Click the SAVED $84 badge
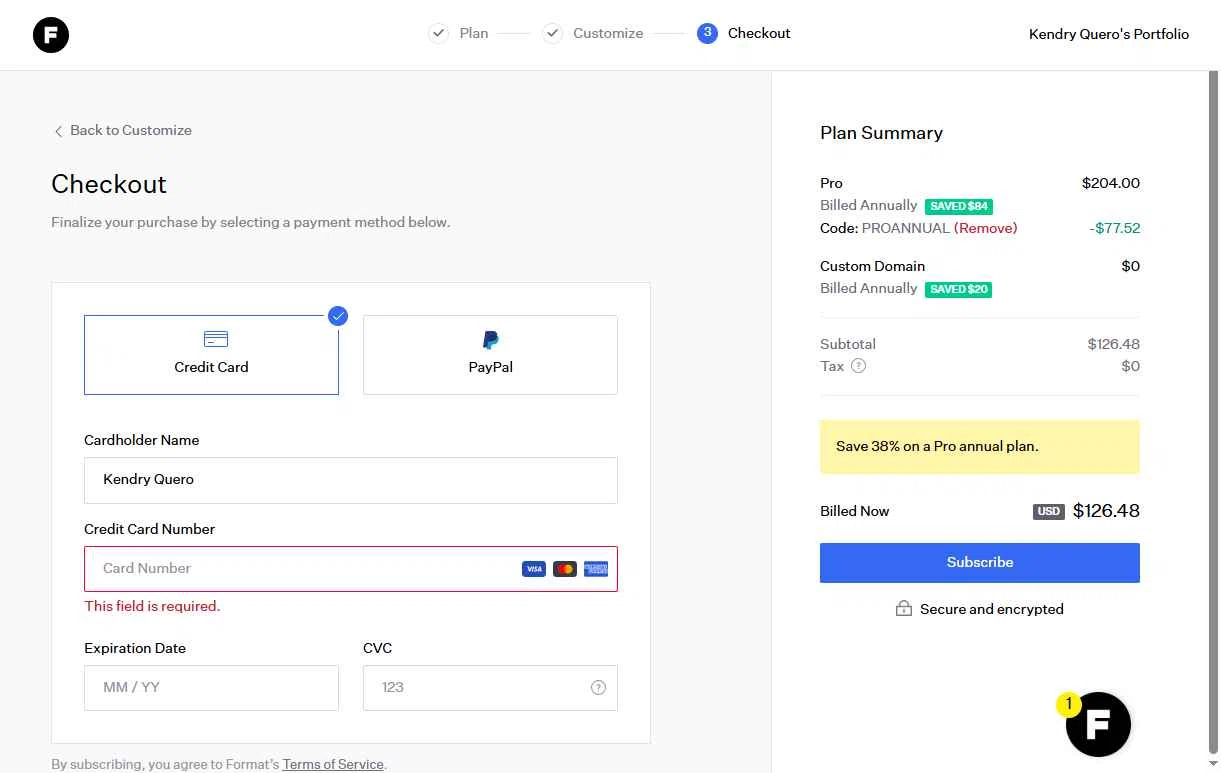This screenshot has width=1221, height=773. [x=959, y=206]
